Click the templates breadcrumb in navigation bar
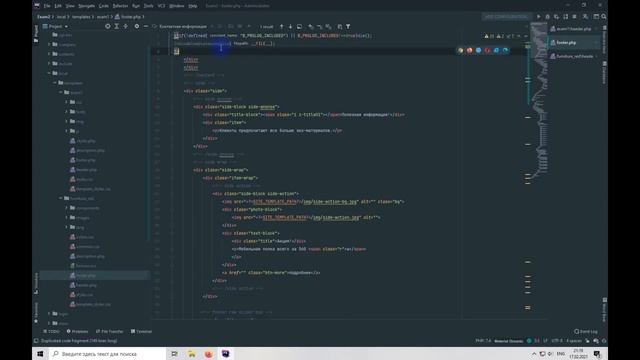Viewport: 640px width, 360px height. pyautogui.click(x=81, y=17)
